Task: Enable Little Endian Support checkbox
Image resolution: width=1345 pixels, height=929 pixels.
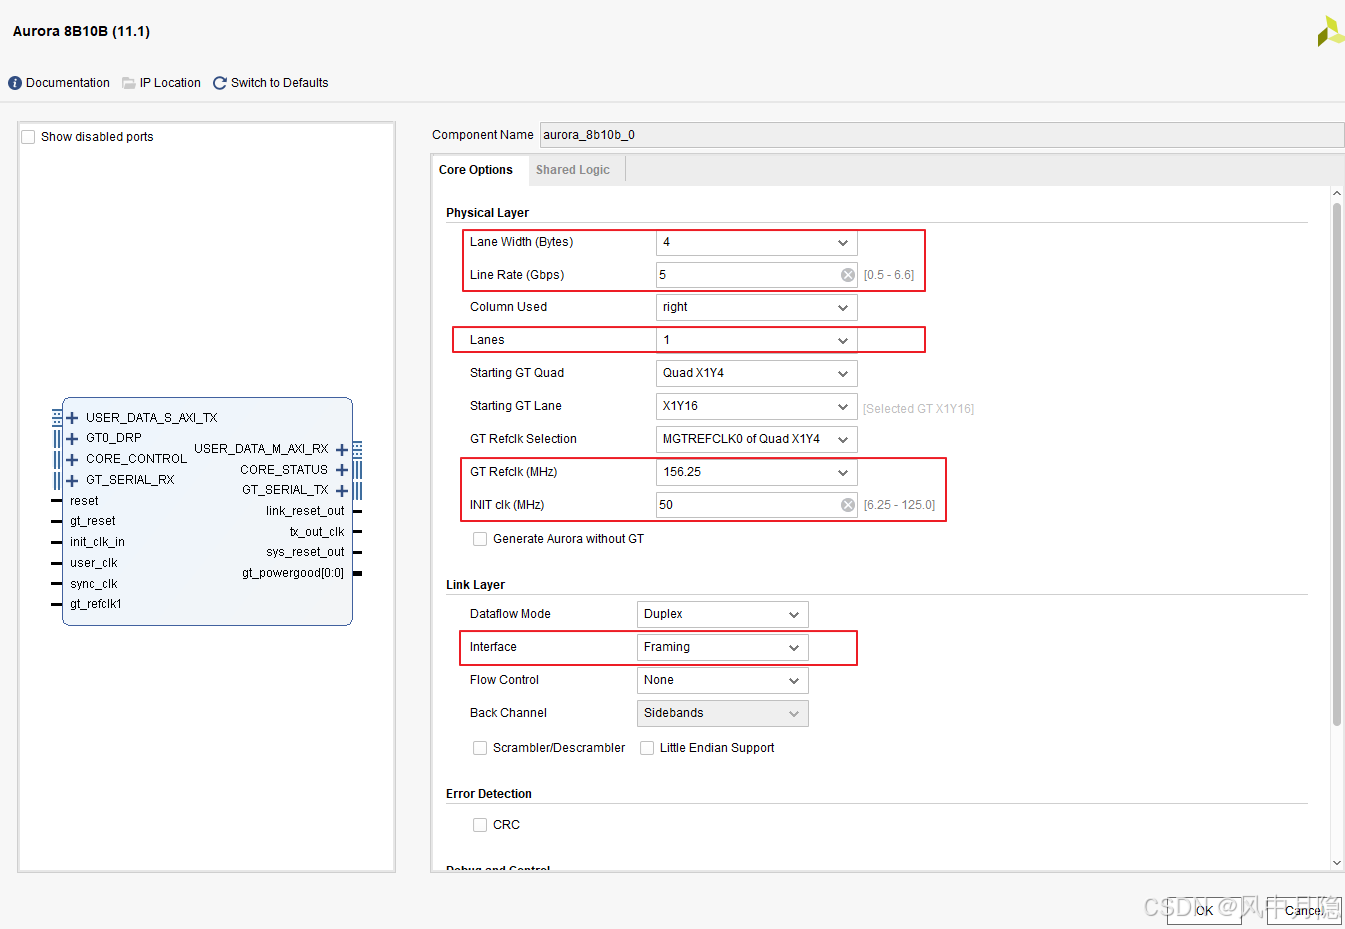Action: point(647,748)
